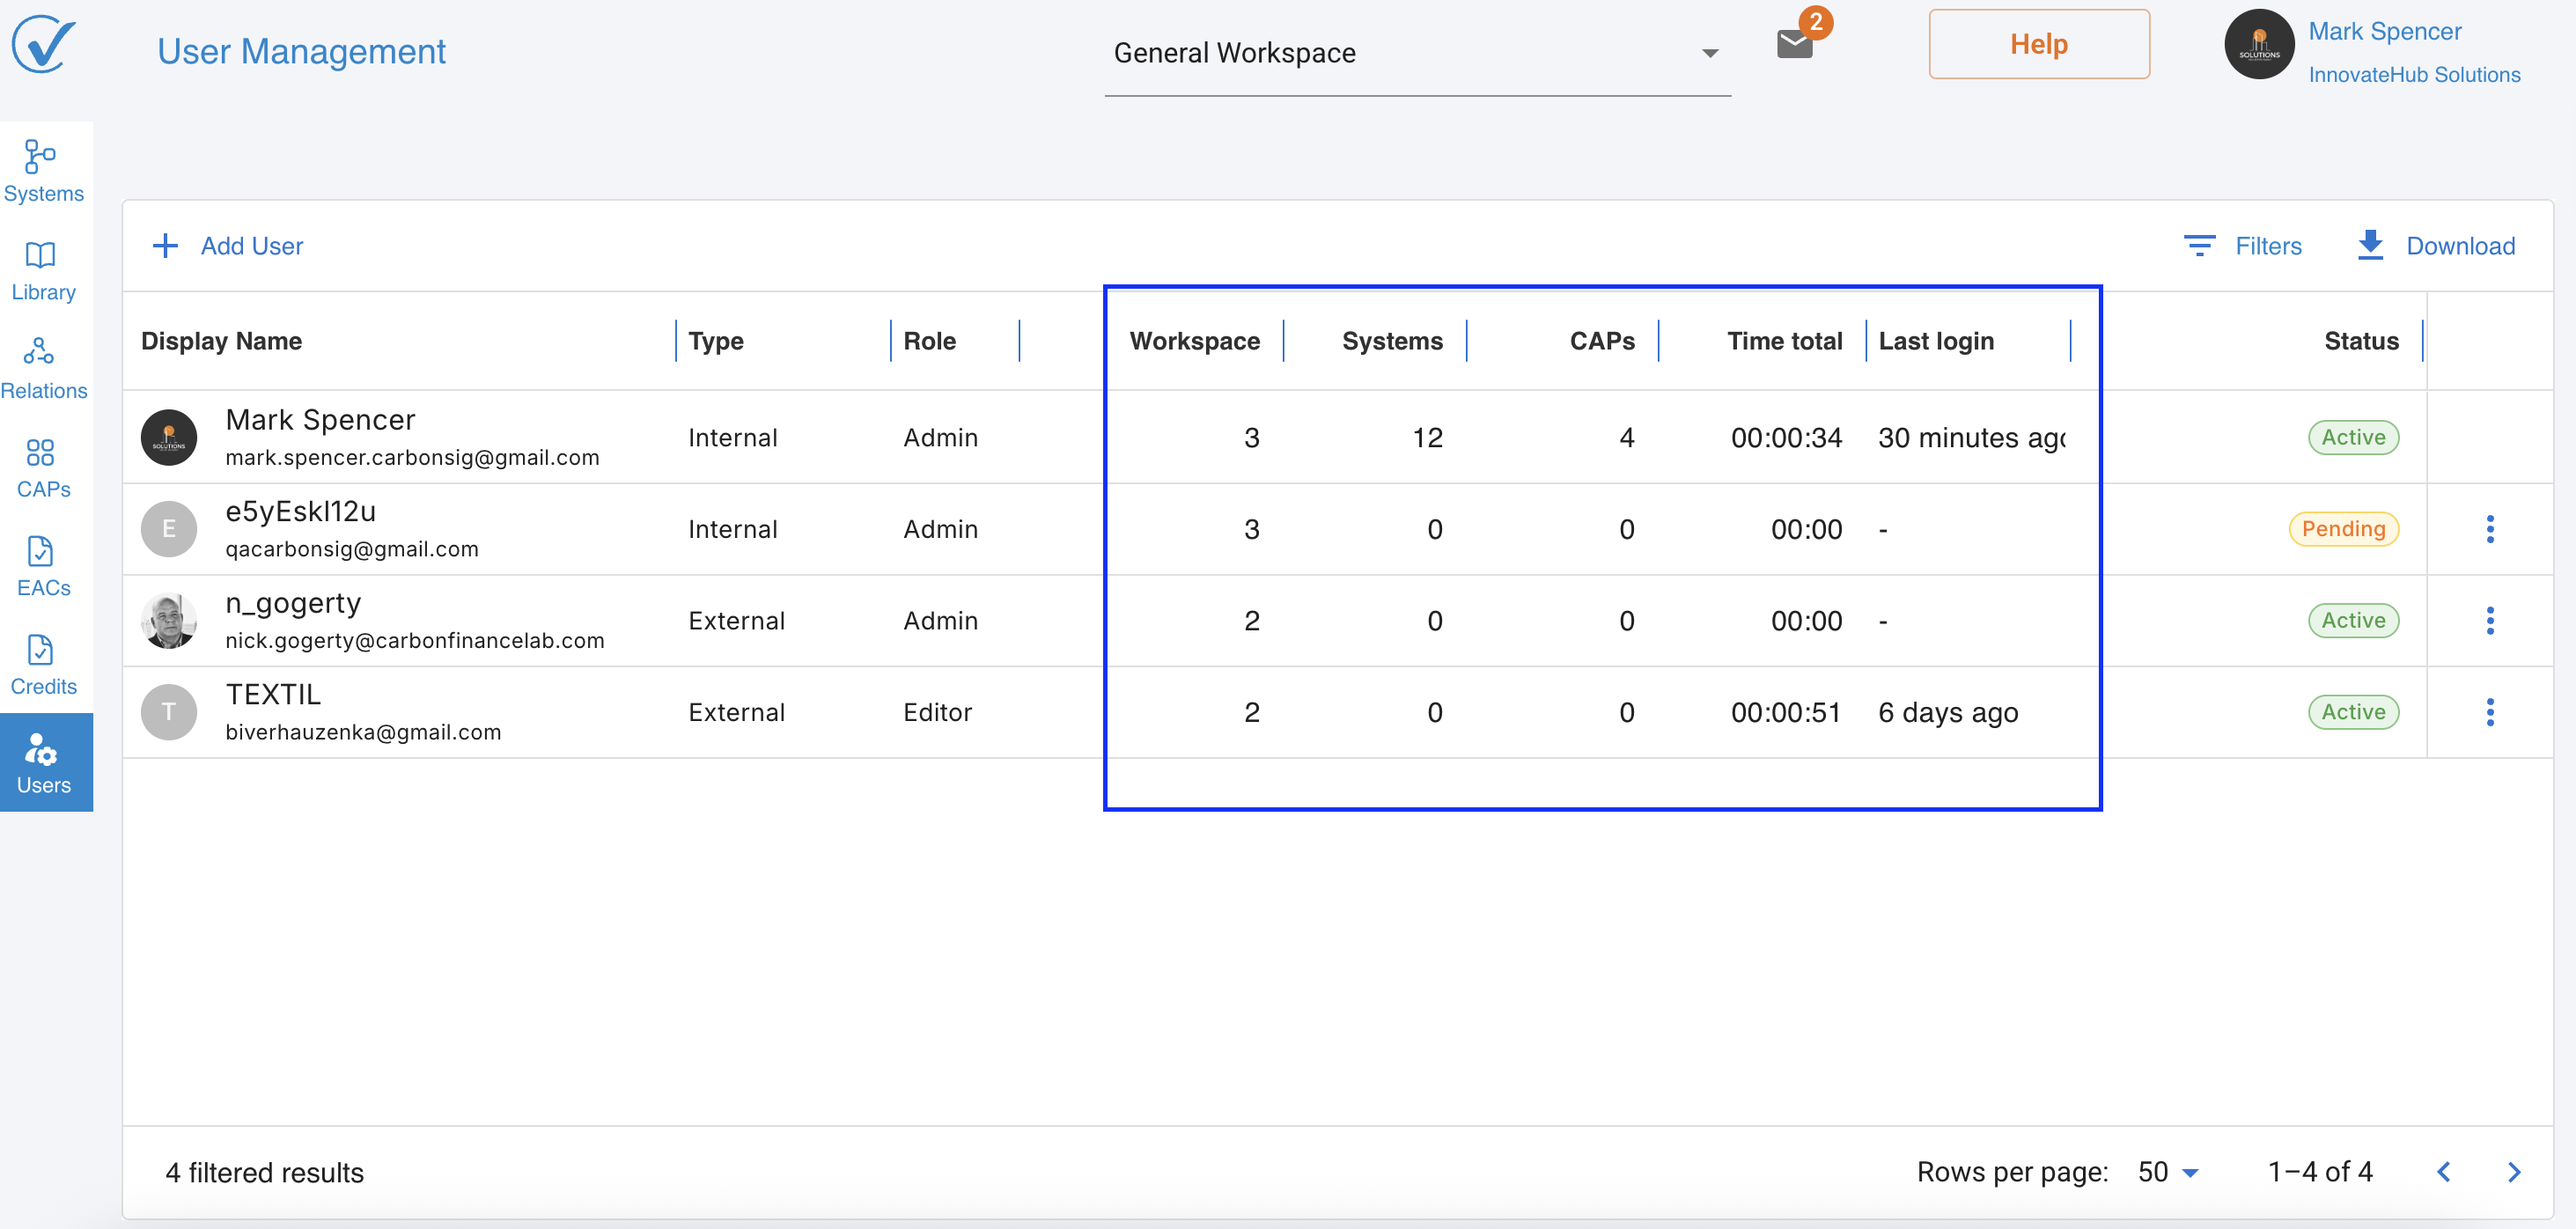
Task: Open three-dot menu for e5yEskl12u row
Action: (2489, 529)
